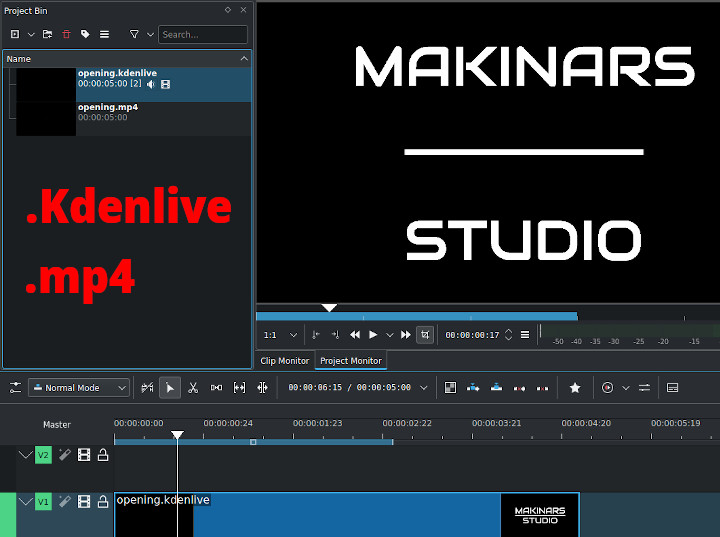Open the audio mixer sliders icon
The image size is (720, 537).
tap(644, 388)
